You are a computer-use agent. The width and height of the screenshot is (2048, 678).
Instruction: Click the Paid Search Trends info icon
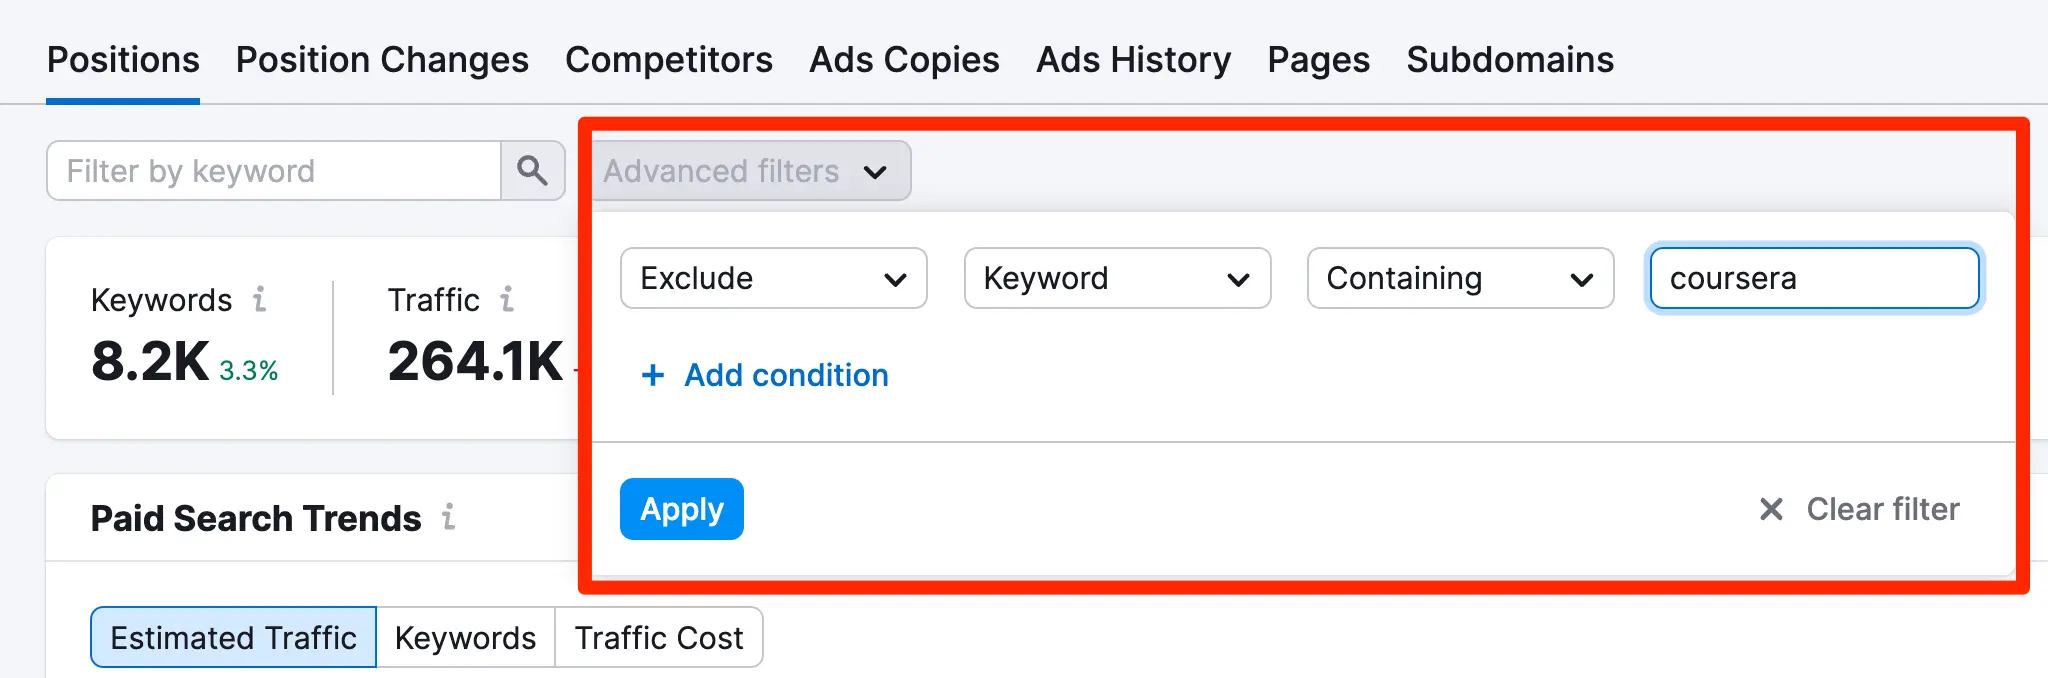pos(449,517)
